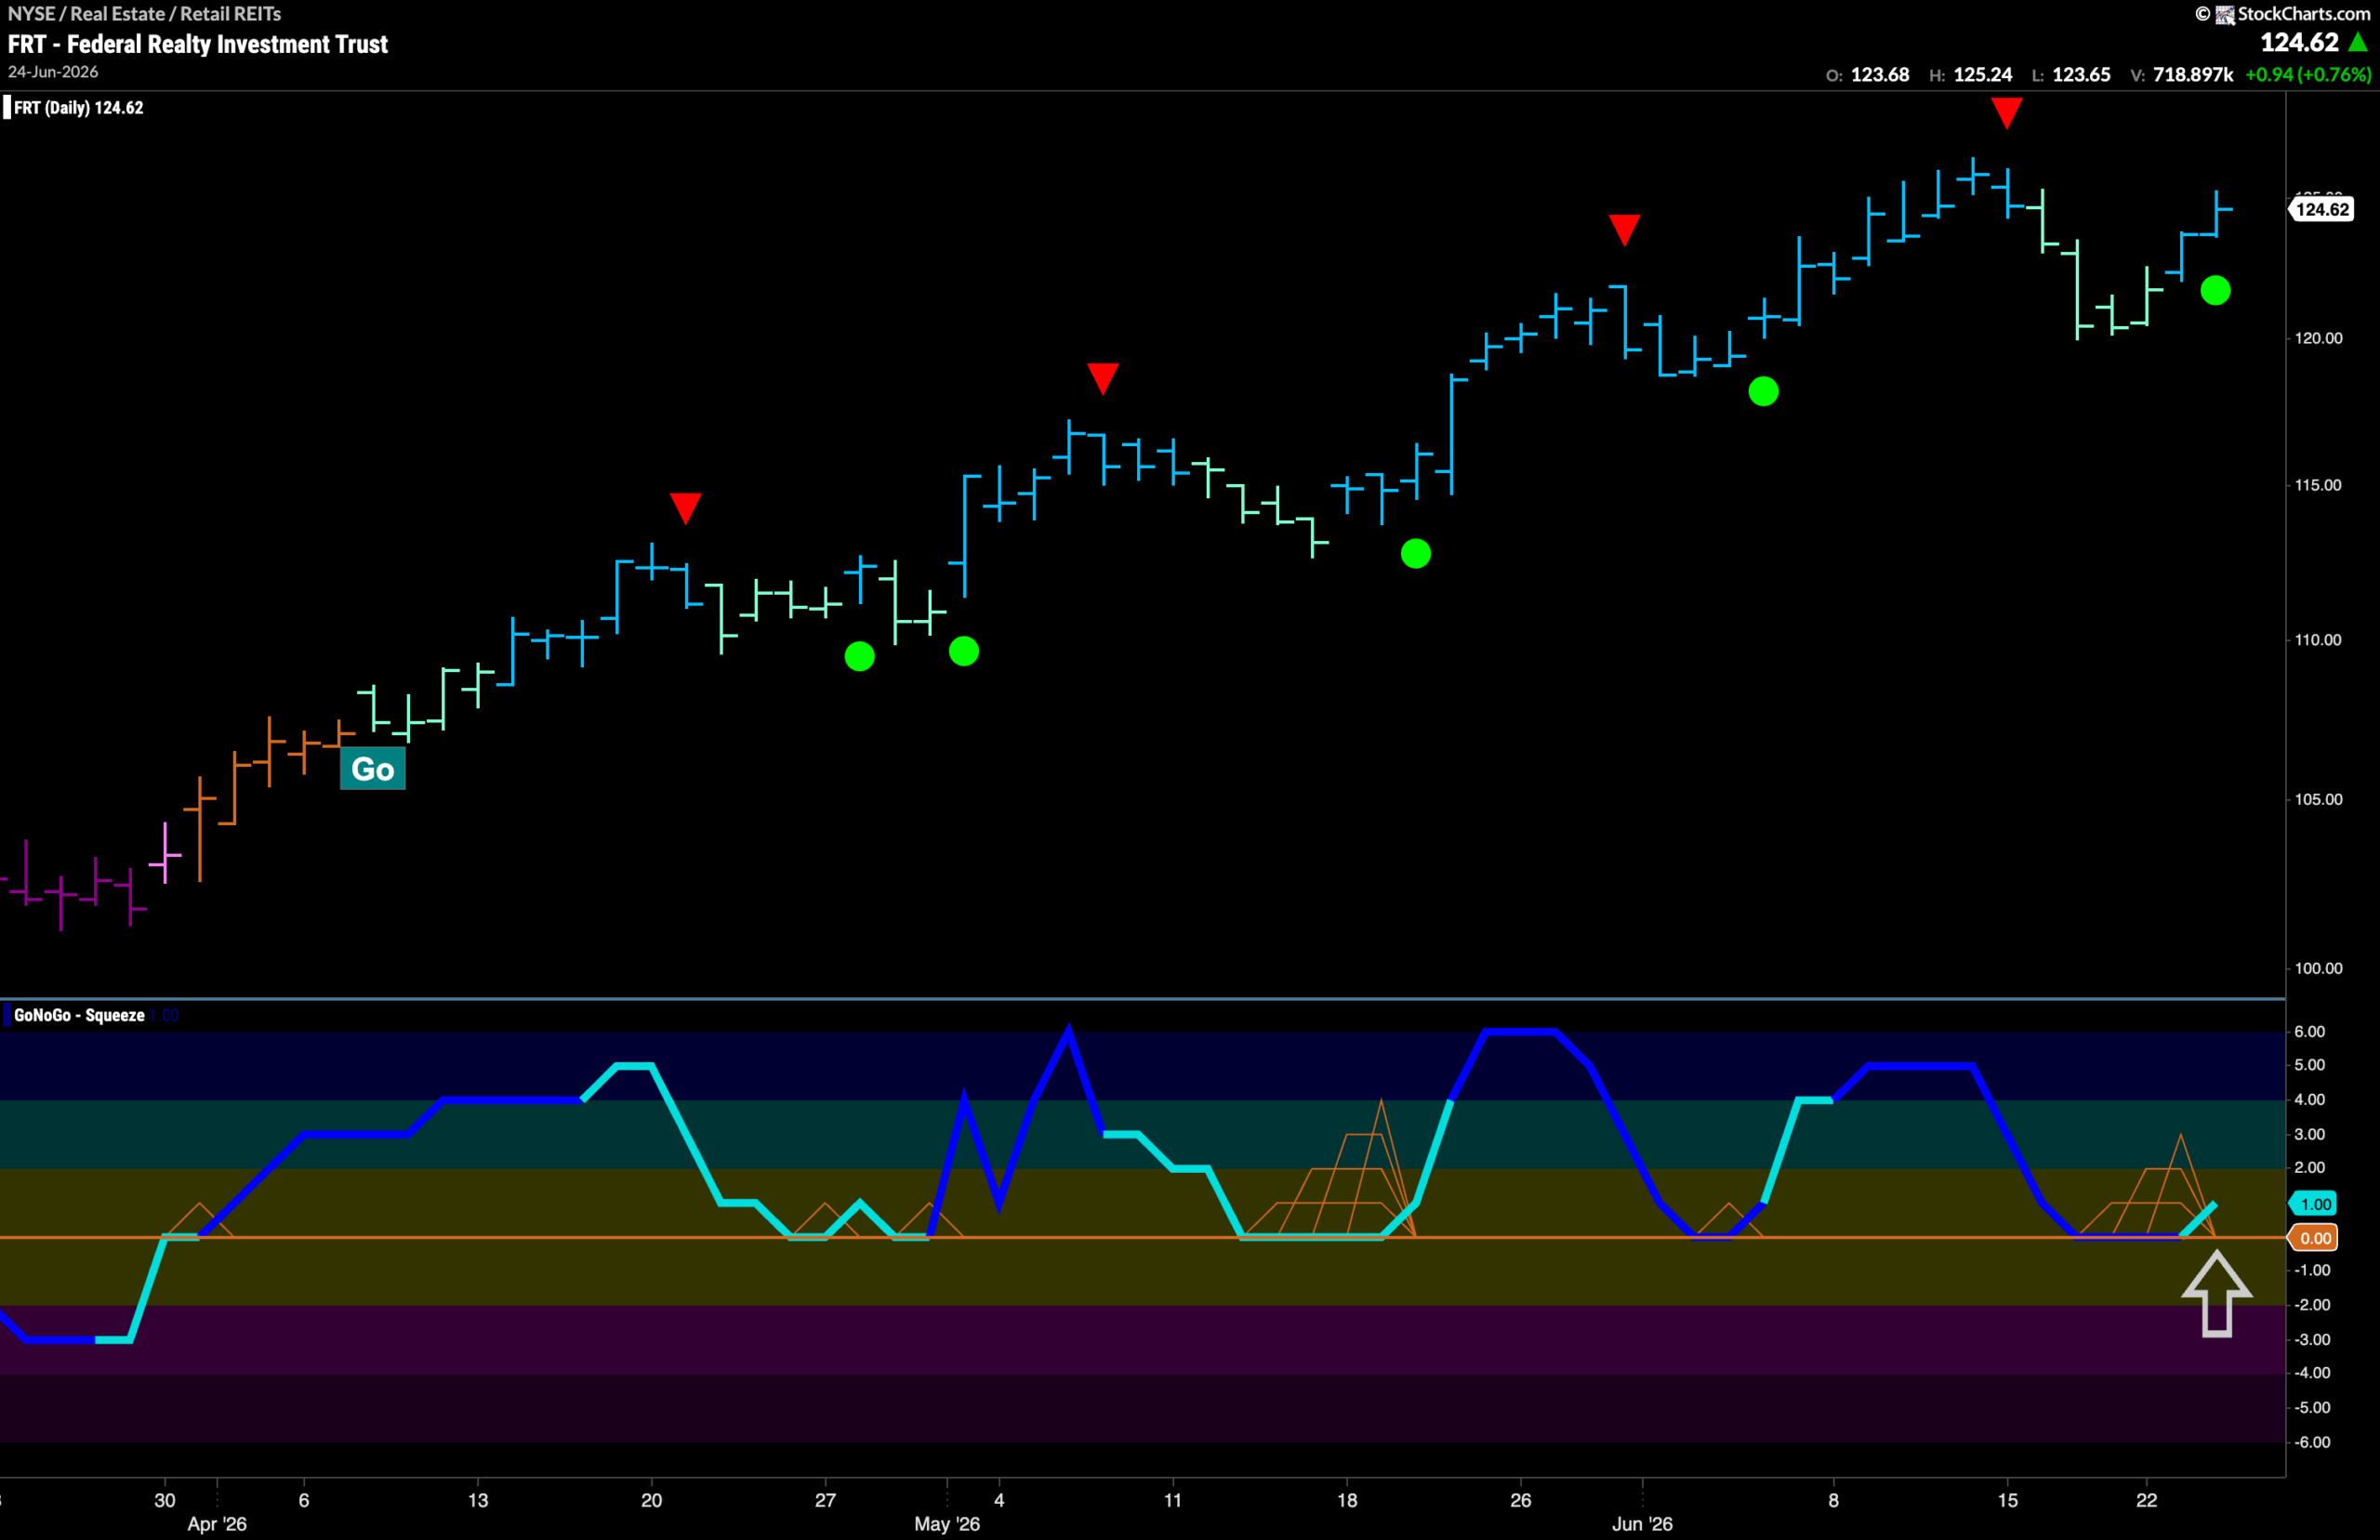Click the 105.00 price axis label
This screenshot has width=2380, height=1540.
(2318, 799)
